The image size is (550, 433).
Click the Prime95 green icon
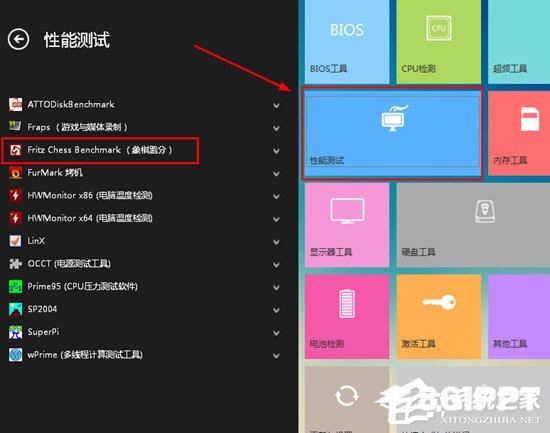tap(15, 286)
